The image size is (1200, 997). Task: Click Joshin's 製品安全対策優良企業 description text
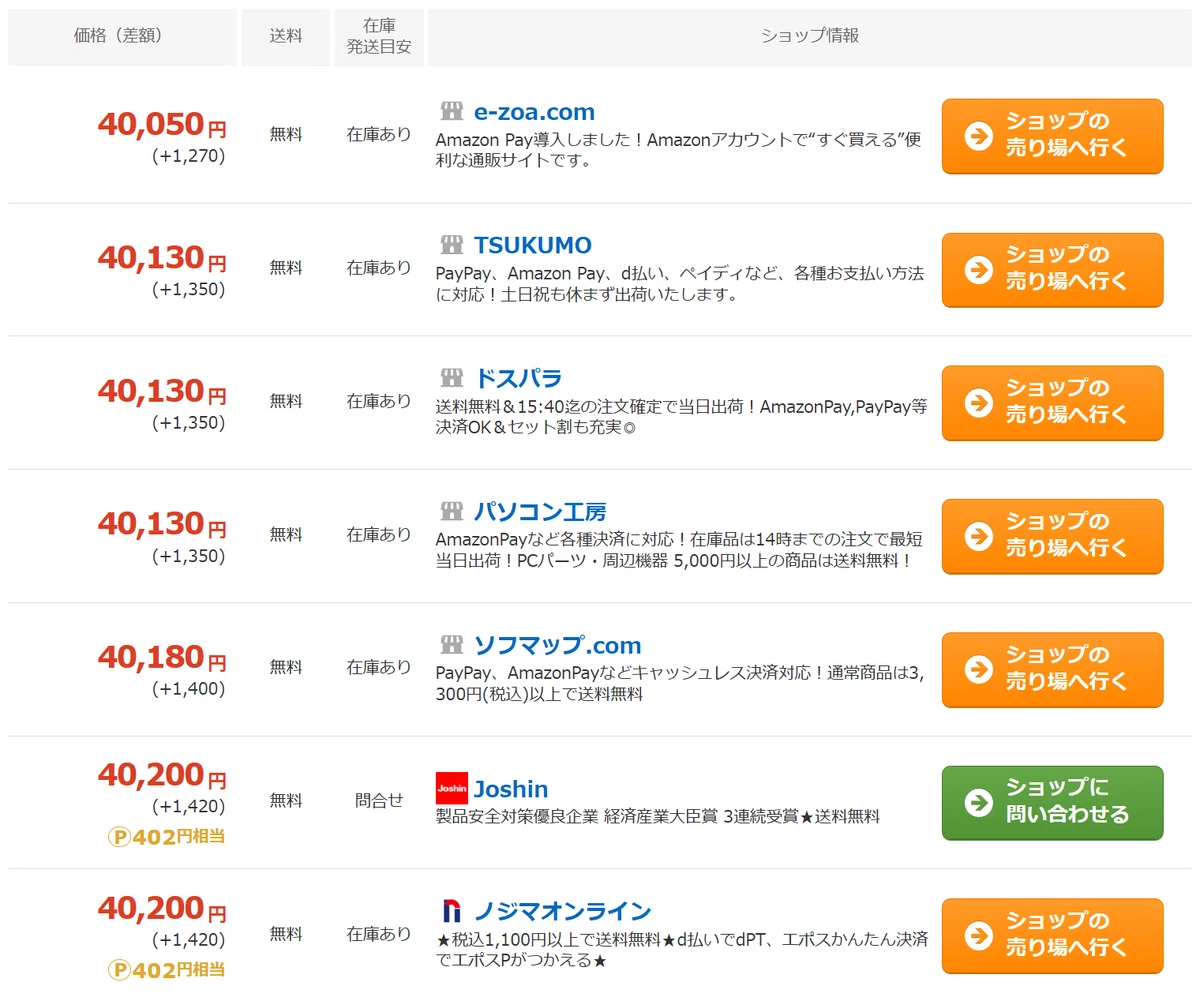click(658, 816)
